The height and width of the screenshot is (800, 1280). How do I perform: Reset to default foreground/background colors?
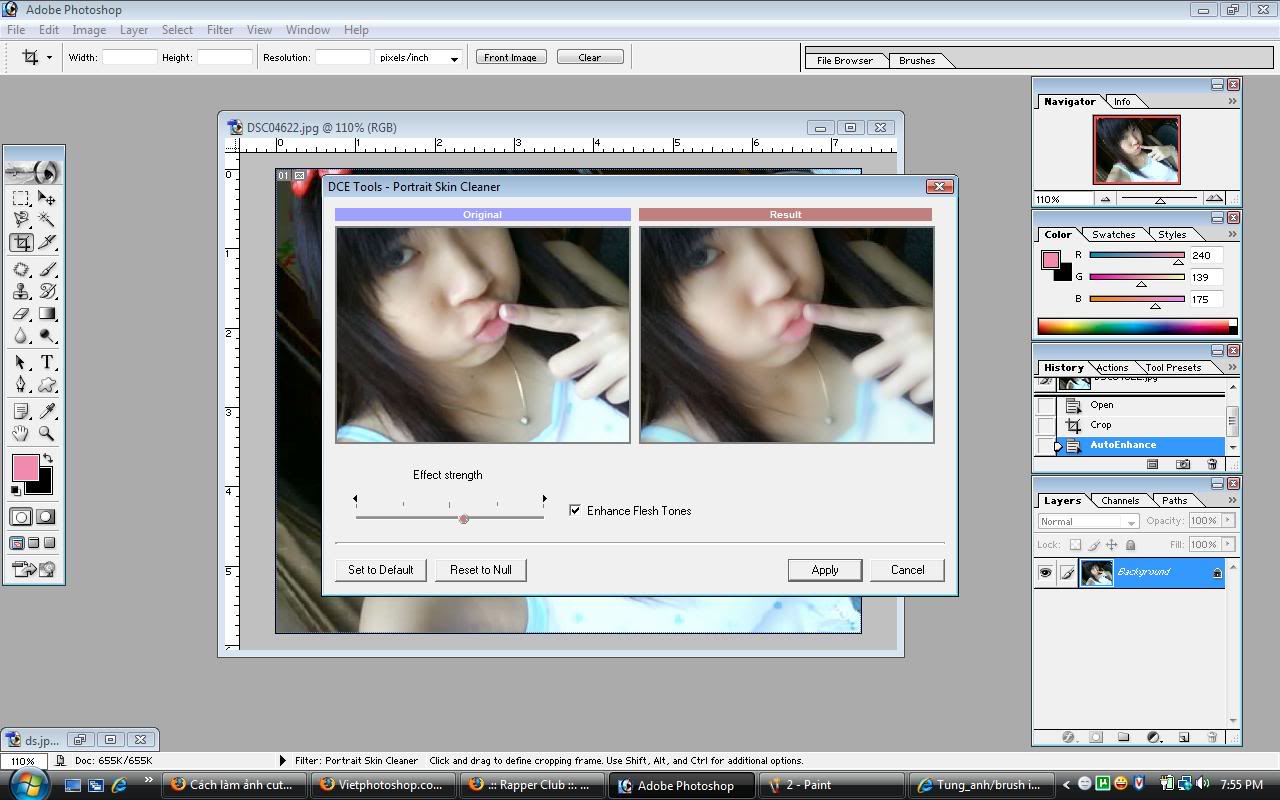(x=16, y=490)
